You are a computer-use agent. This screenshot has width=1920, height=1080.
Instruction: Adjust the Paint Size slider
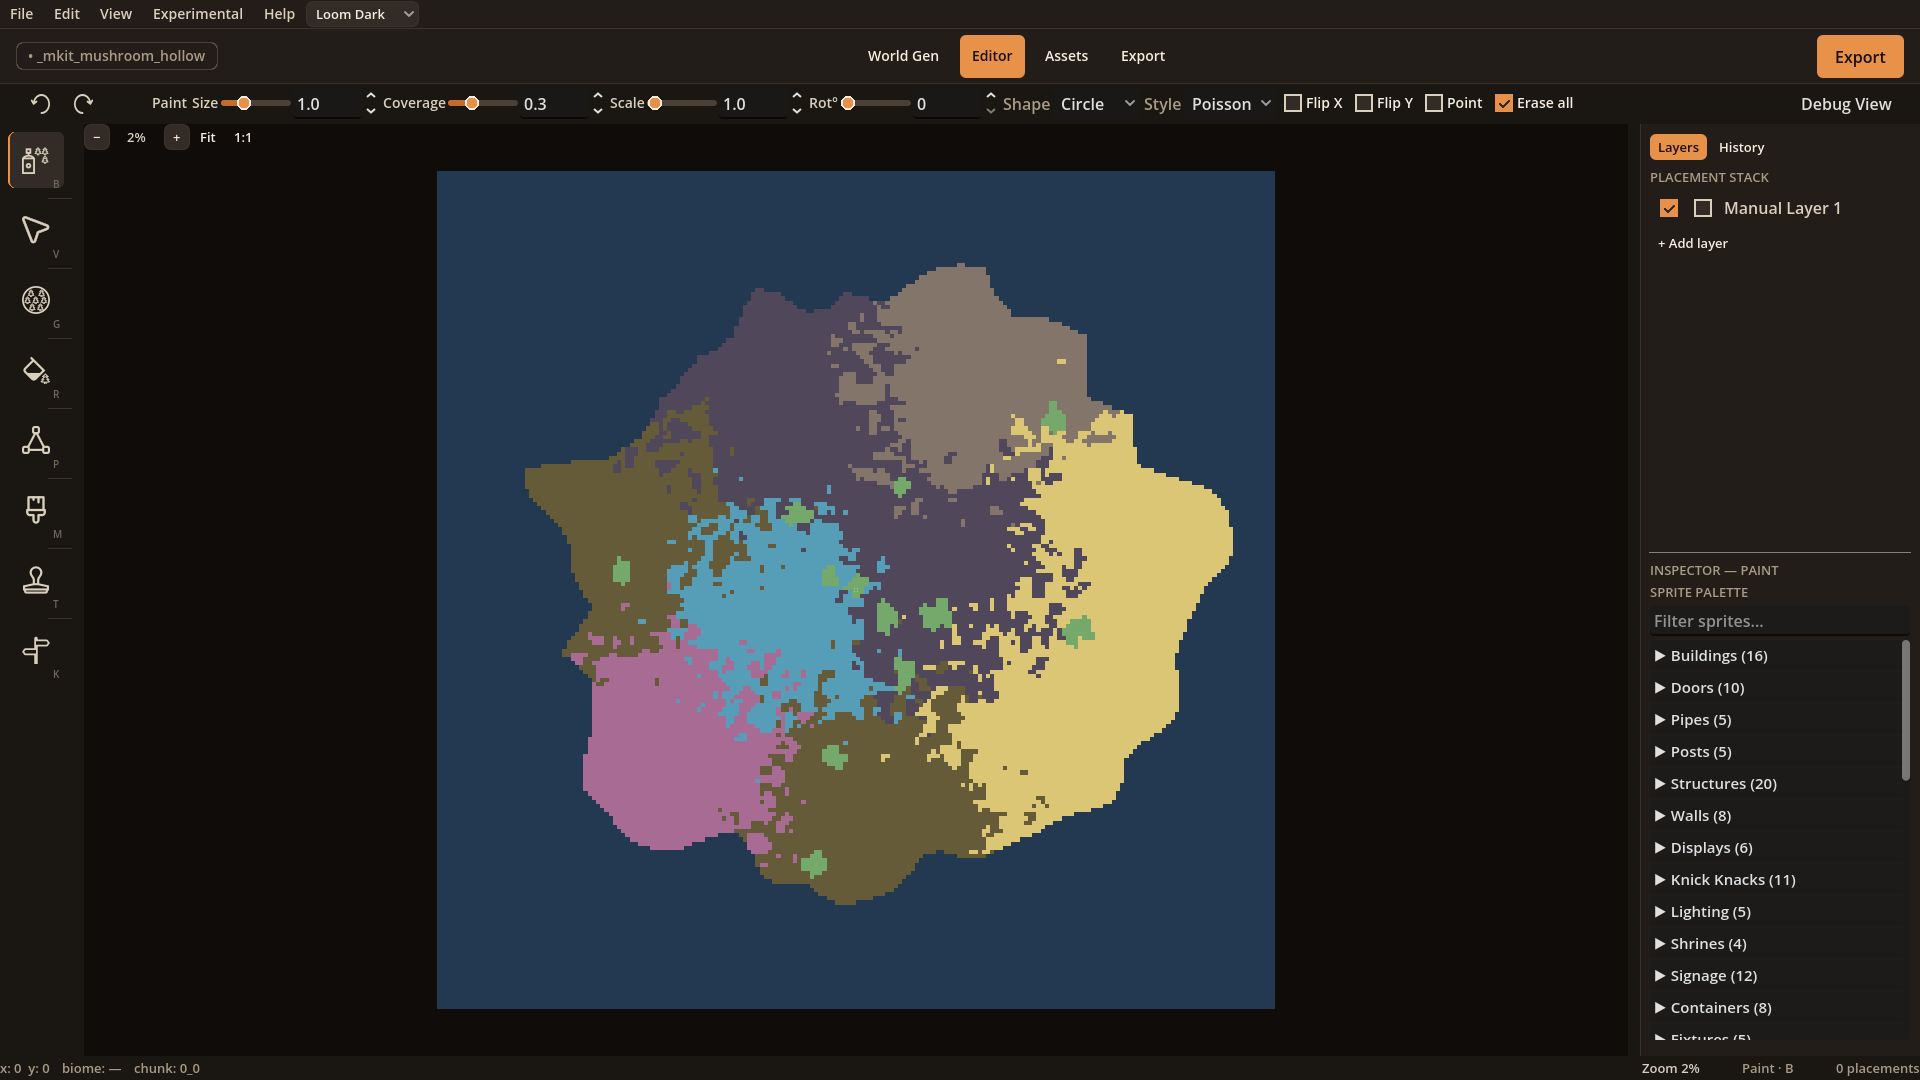click(x=256, y=103)
